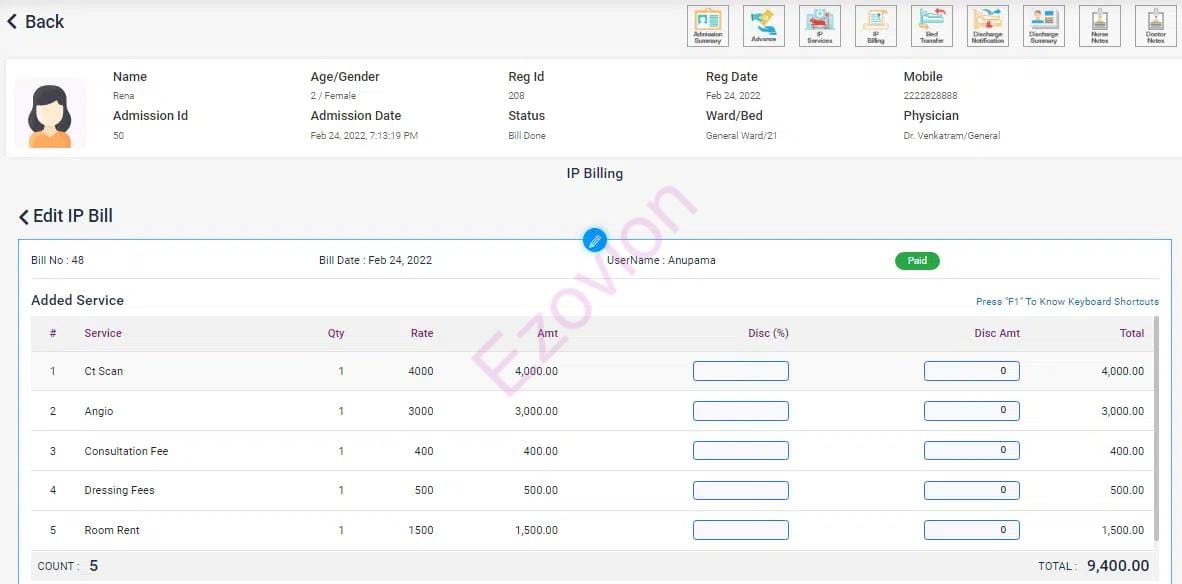This screenshot has height=584, width=1182.
Task: Focus Disc (%) field for Consultation Fee
Action: click(x=740, y=451)
